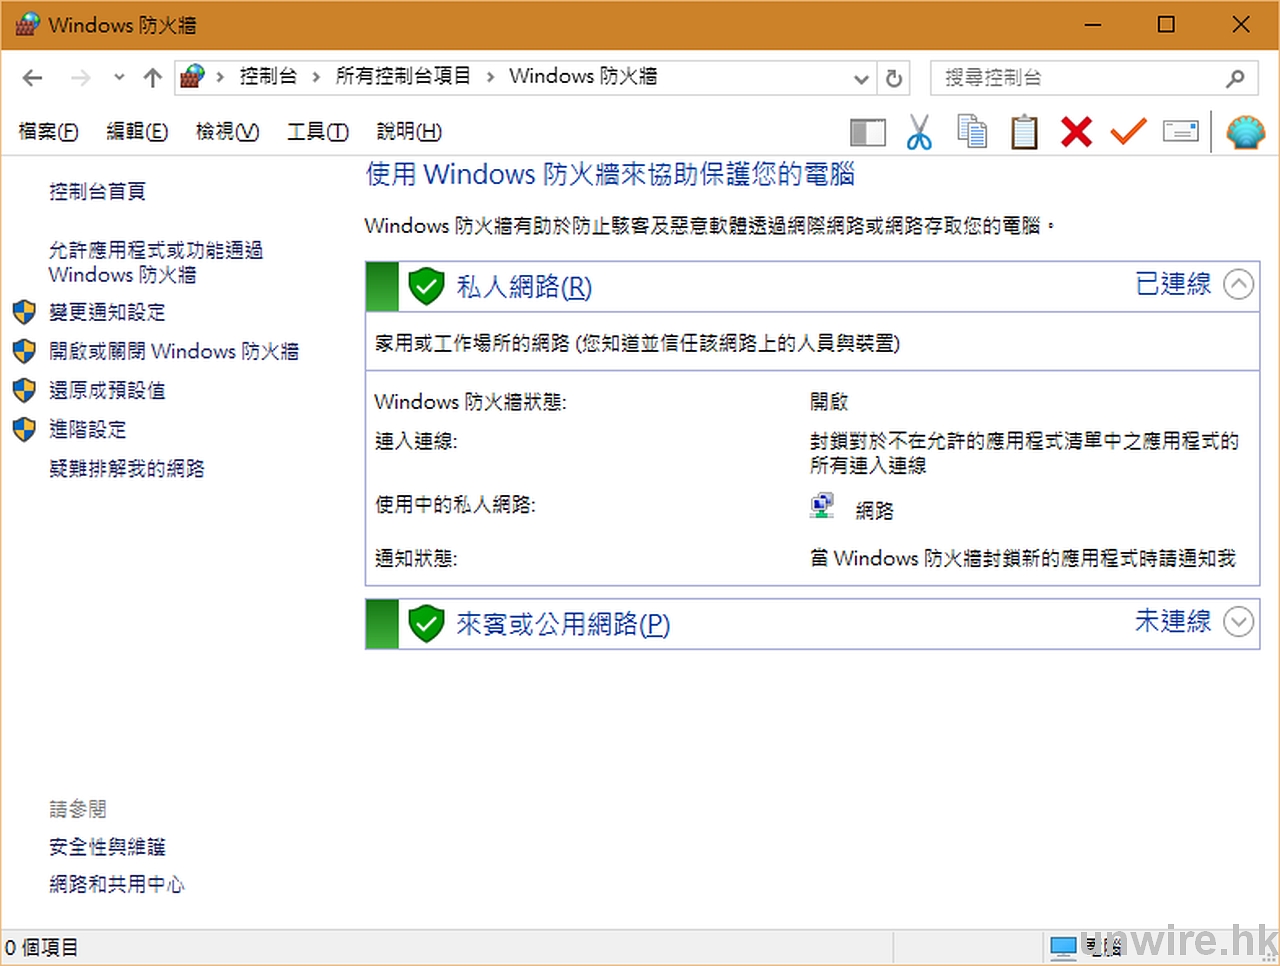Open the 工具(T) menu
The height and width of the screenshot is (966, 1280).
(x=317, y=131)
